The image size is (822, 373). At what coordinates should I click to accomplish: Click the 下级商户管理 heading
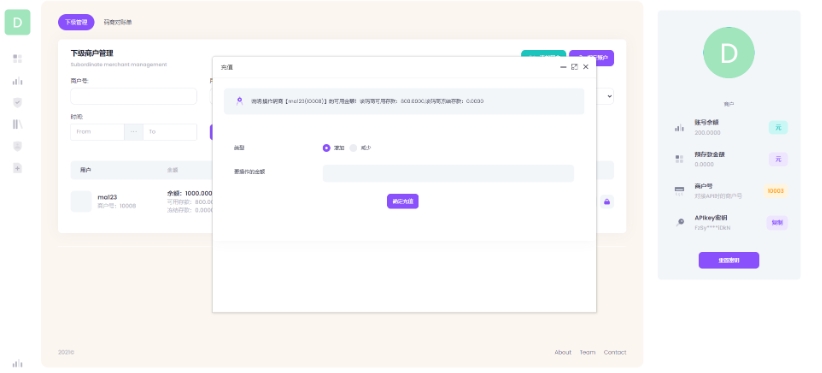pyautogui.click(x=92, y=53)
